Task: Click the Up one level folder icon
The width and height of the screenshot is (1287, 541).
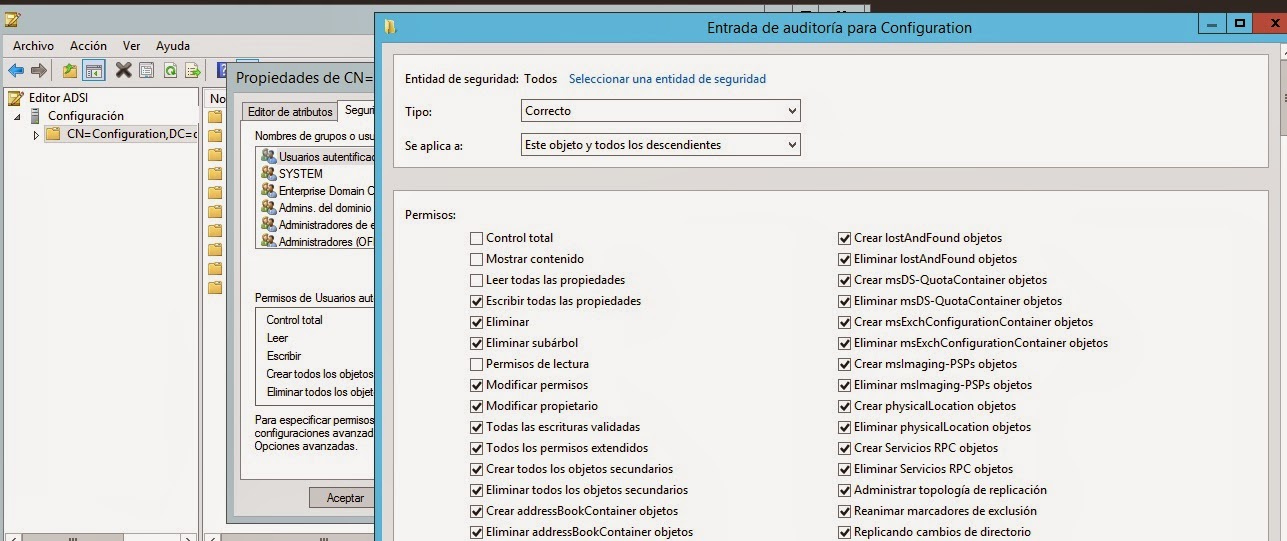Action: [69, 70]
